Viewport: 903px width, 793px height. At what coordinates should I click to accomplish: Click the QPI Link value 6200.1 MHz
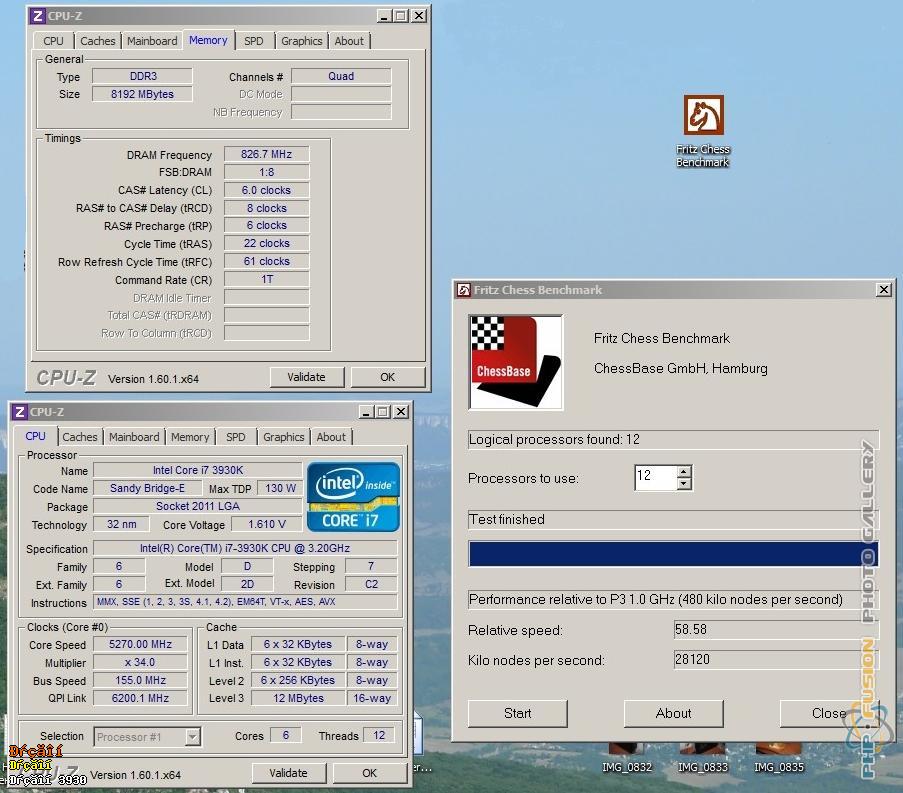(141, 699)
